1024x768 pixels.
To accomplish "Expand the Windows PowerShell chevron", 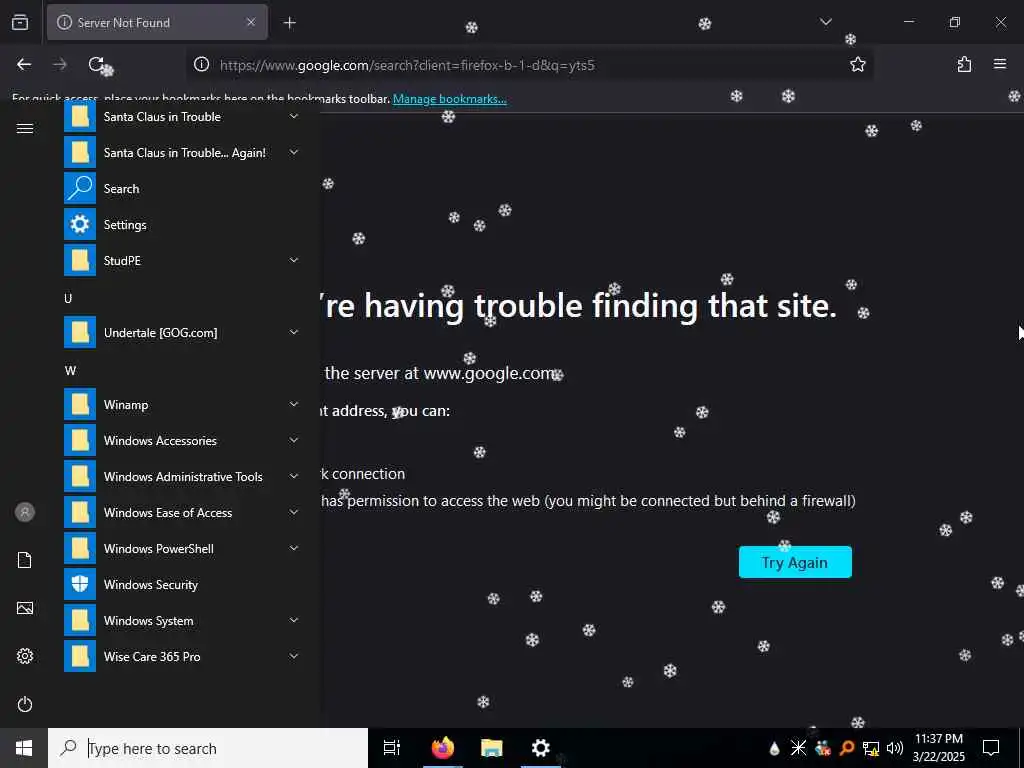I will (294, 548).
